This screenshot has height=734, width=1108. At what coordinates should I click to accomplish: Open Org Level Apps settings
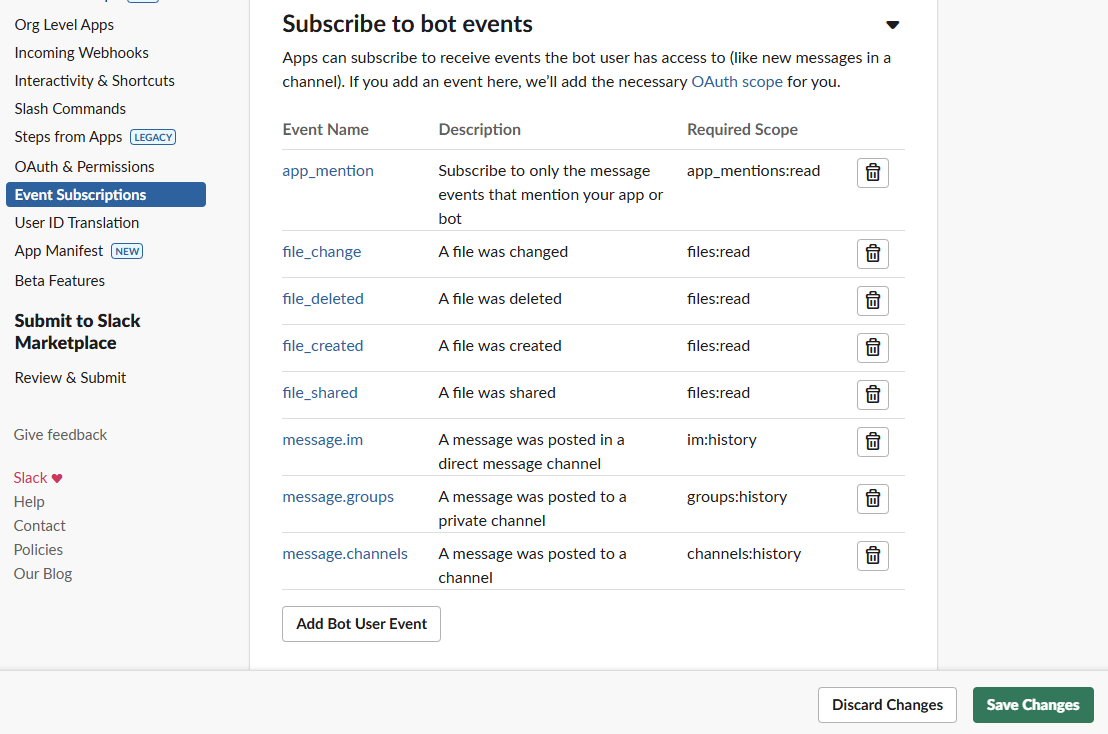64,25
